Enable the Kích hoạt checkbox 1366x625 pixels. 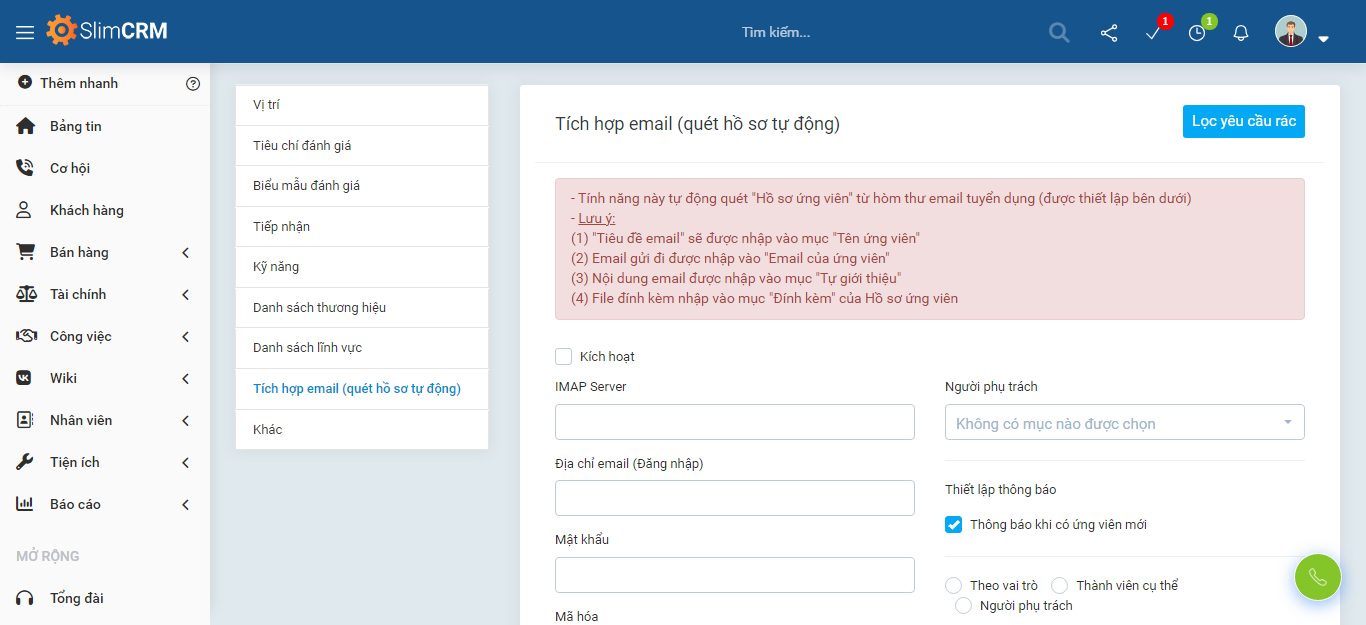564,356
